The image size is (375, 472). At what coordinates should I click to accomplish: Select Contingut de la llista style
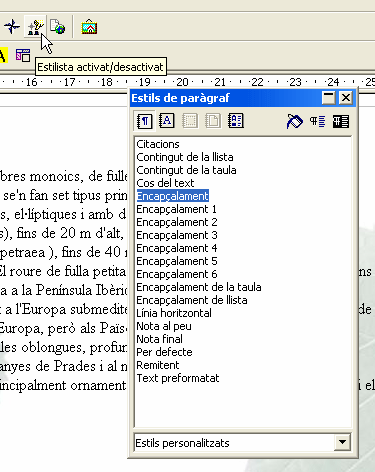click(185, 157)
